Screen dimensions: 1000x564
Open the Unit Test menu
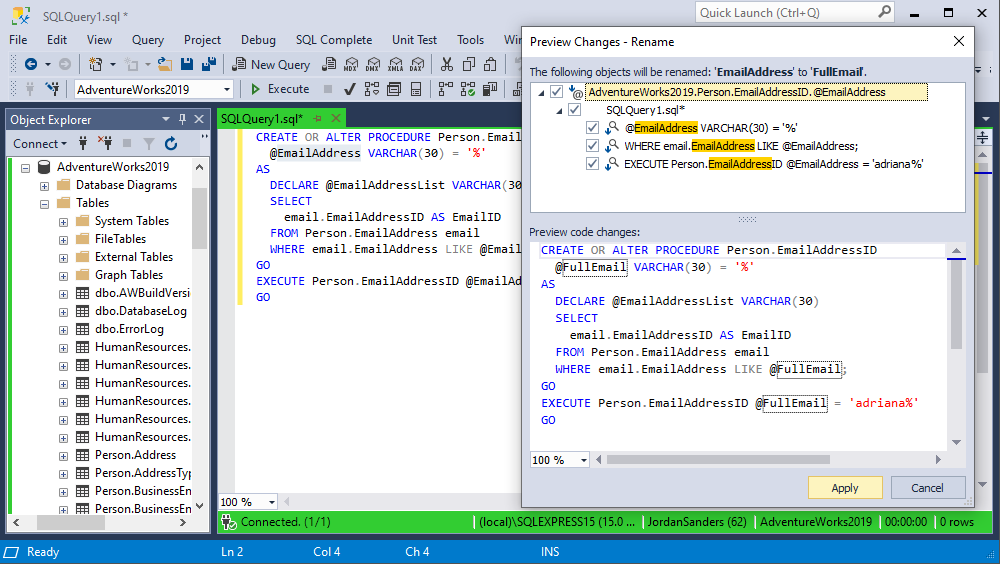click(415, 40)
